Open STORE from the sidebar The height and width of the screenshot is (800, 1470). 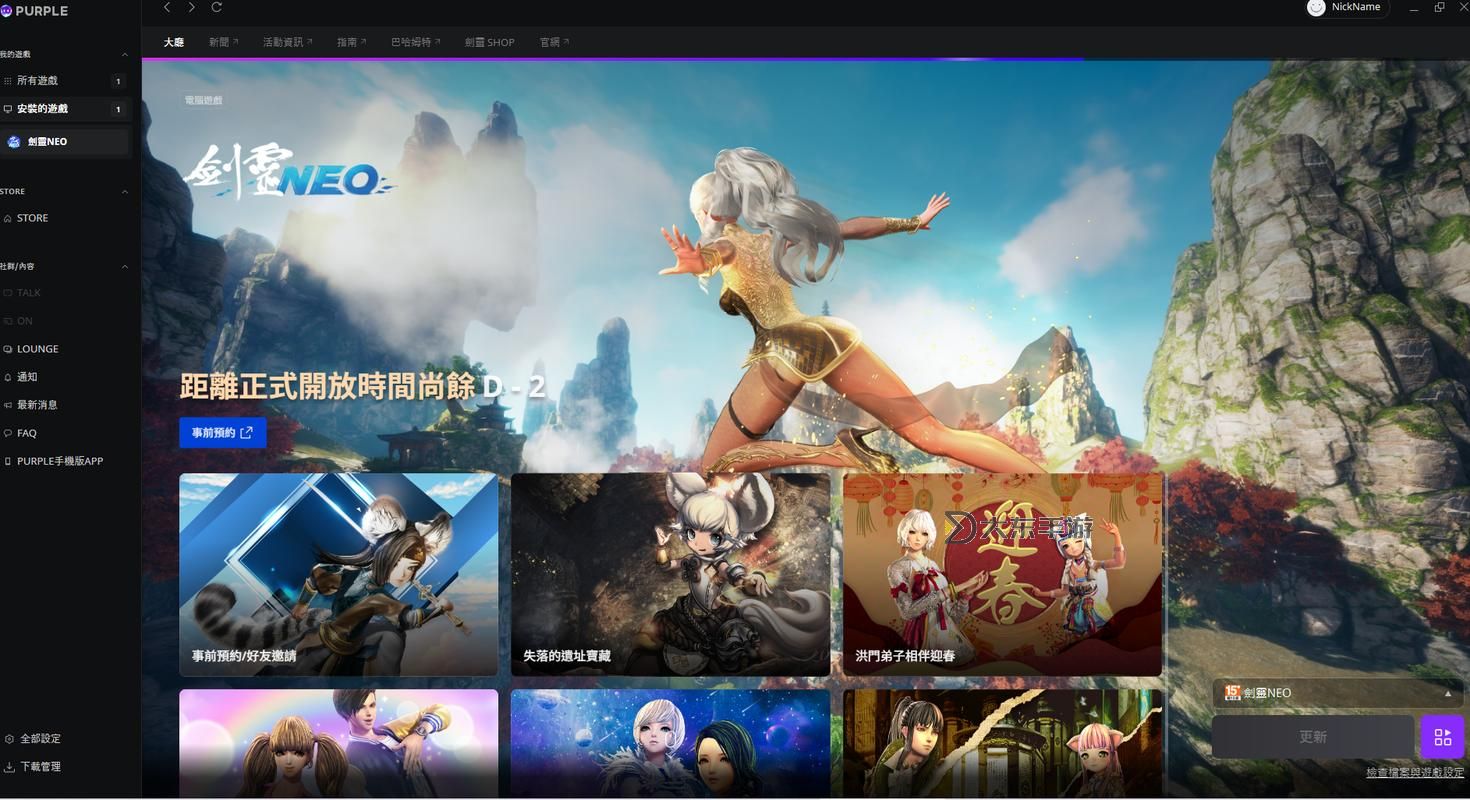(x=32, y=218)
